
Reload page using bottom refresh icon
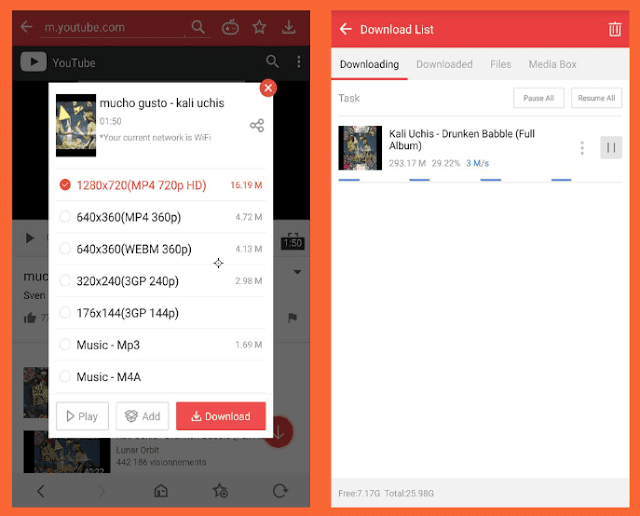(280, 491)
